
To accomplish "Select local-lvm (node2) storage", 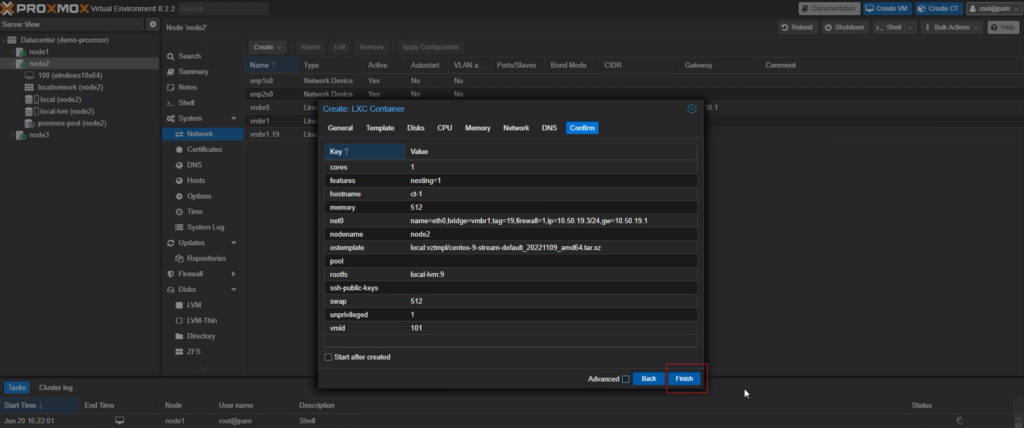I will click(x=67, y=111).
